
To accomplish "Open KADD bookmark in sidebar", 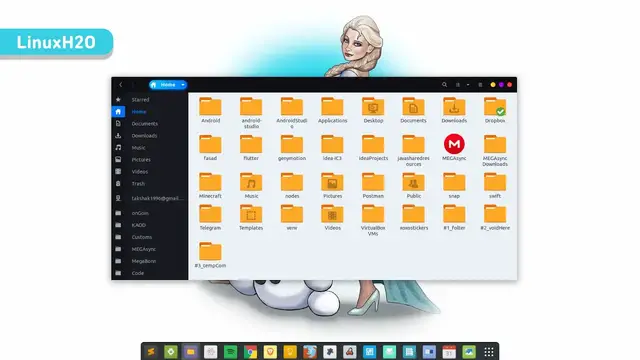I will coord(149,225).
